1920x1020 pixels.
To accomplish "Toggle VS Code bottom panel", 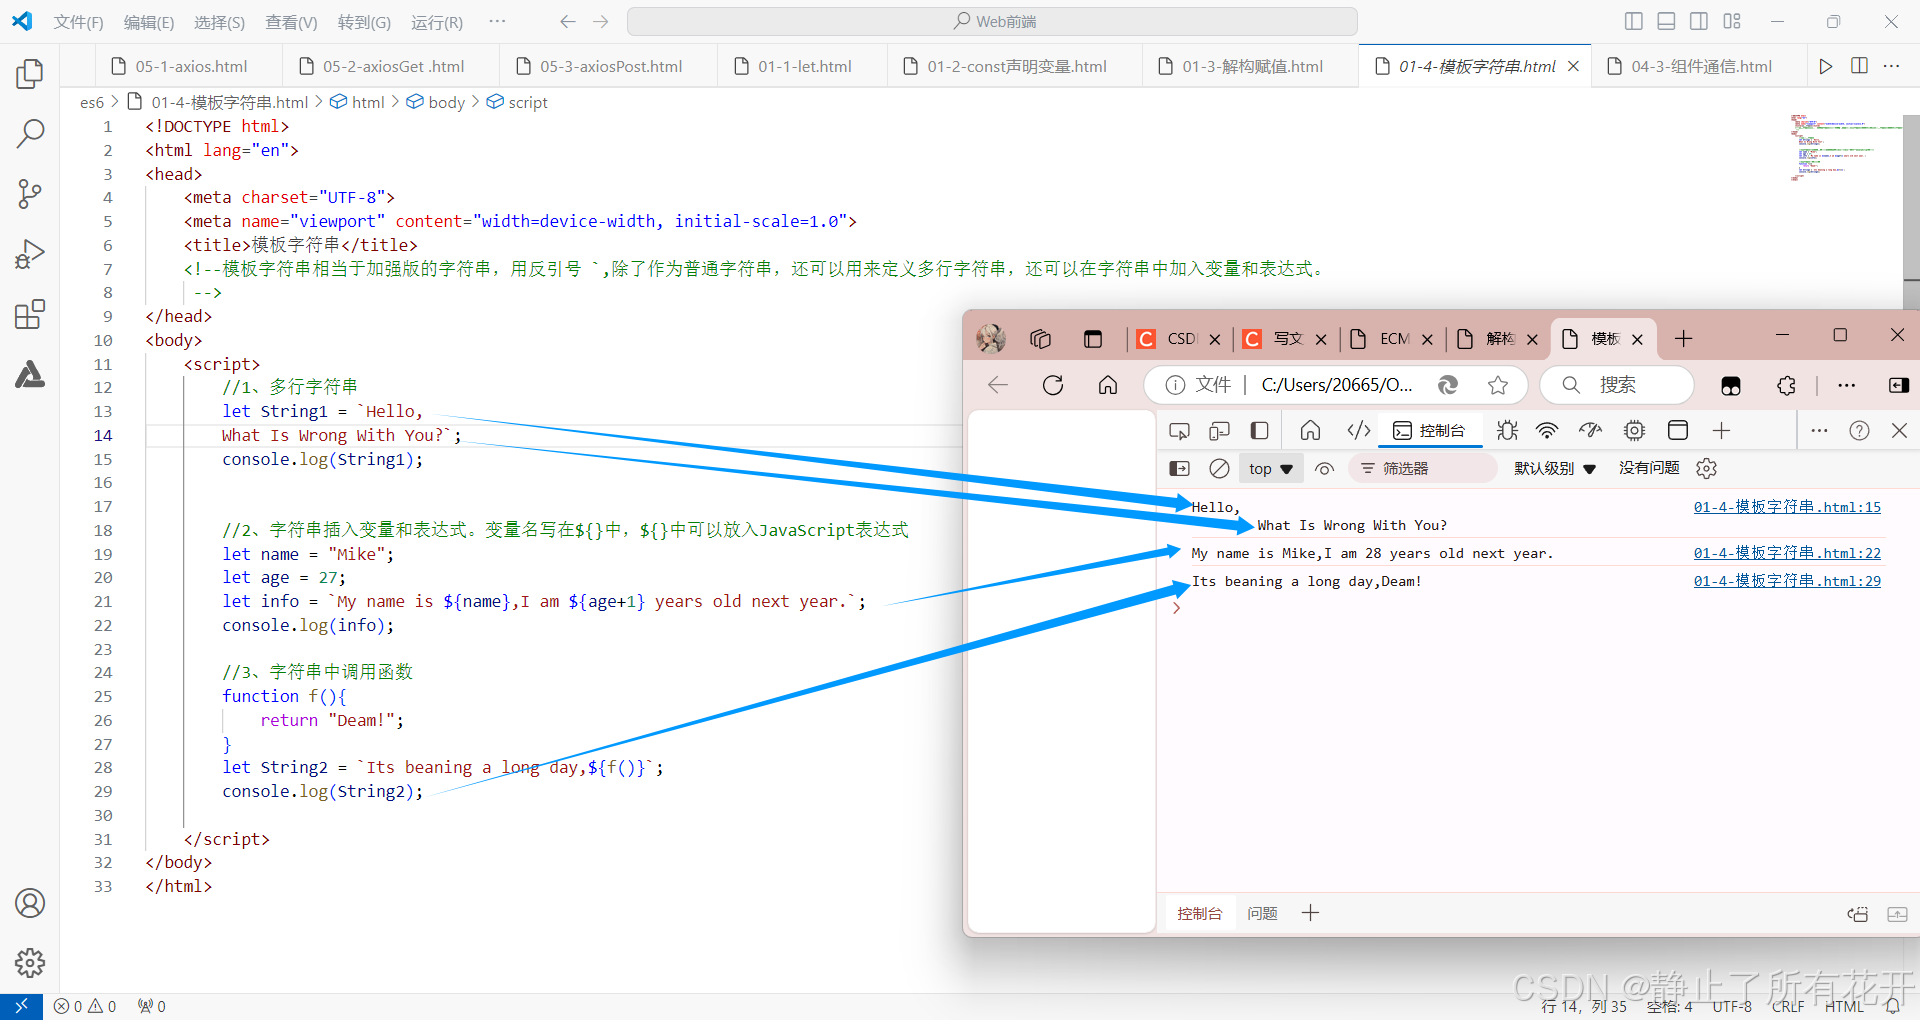I will click(x=1666, y=21).
